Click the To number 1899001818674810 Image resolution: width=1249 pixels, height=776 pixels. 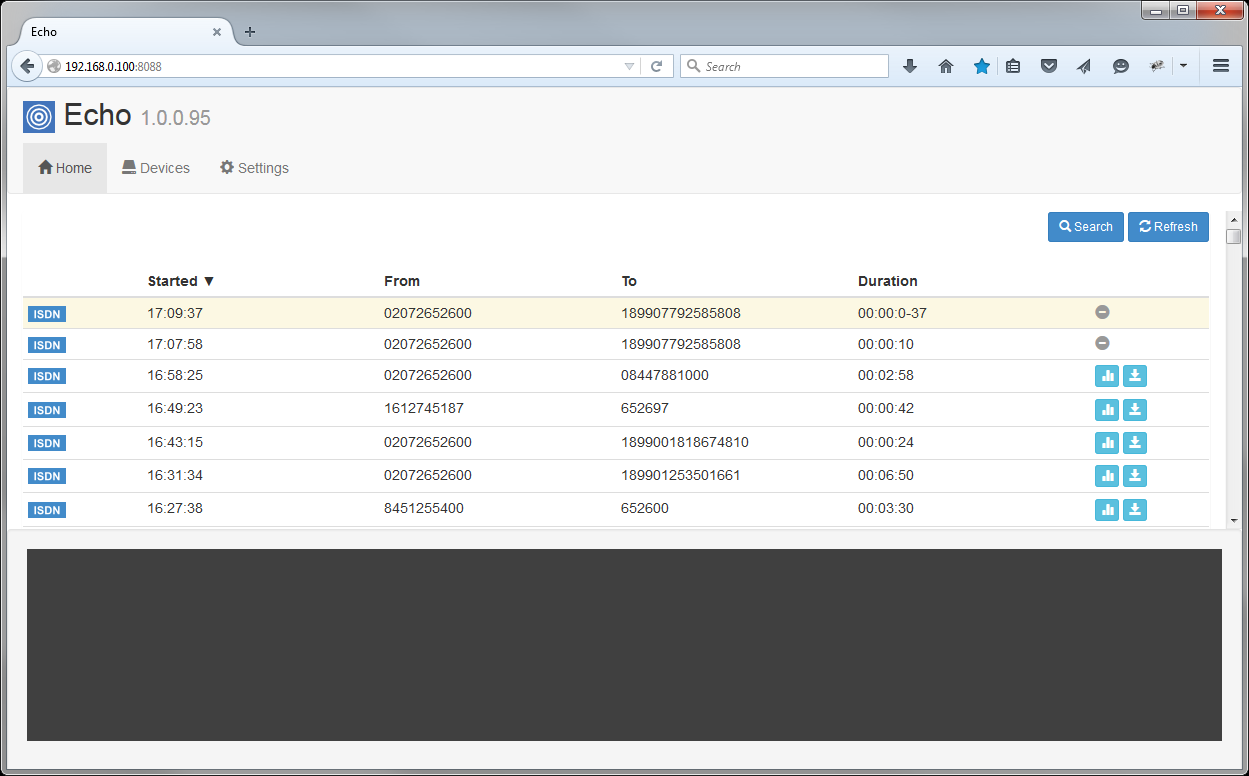click(685, 442)
